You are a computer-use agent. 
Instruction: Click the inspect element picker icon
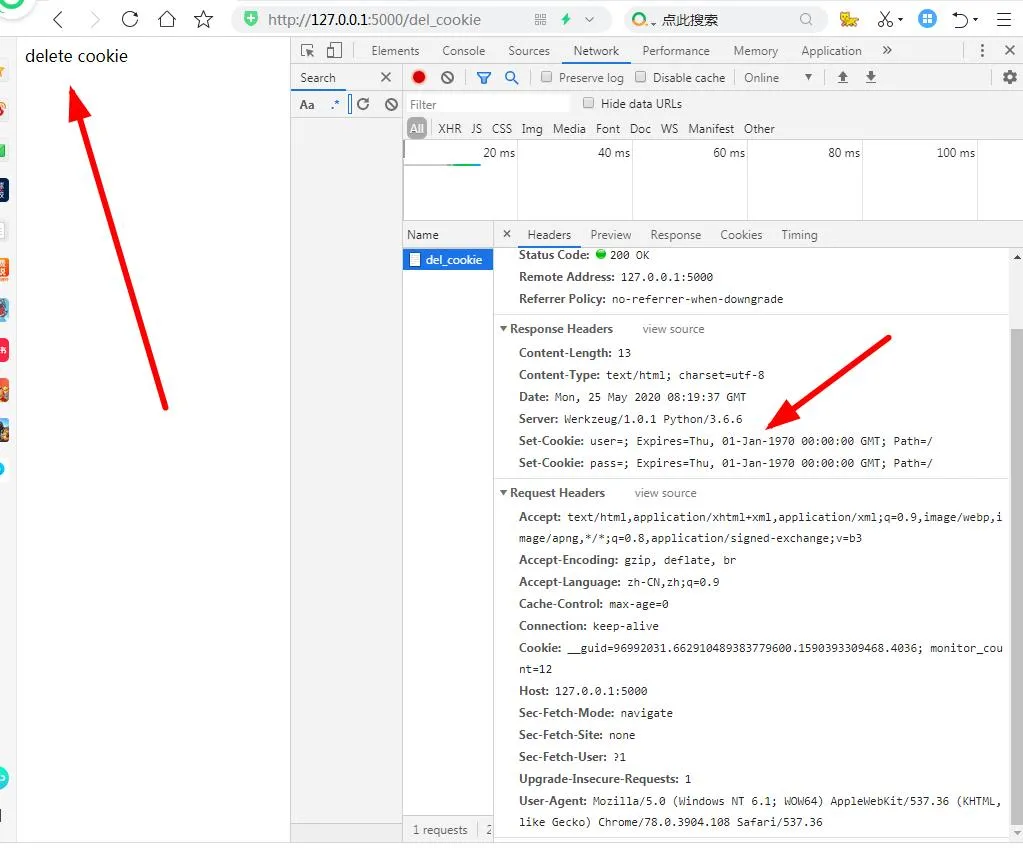coord(308,51)
